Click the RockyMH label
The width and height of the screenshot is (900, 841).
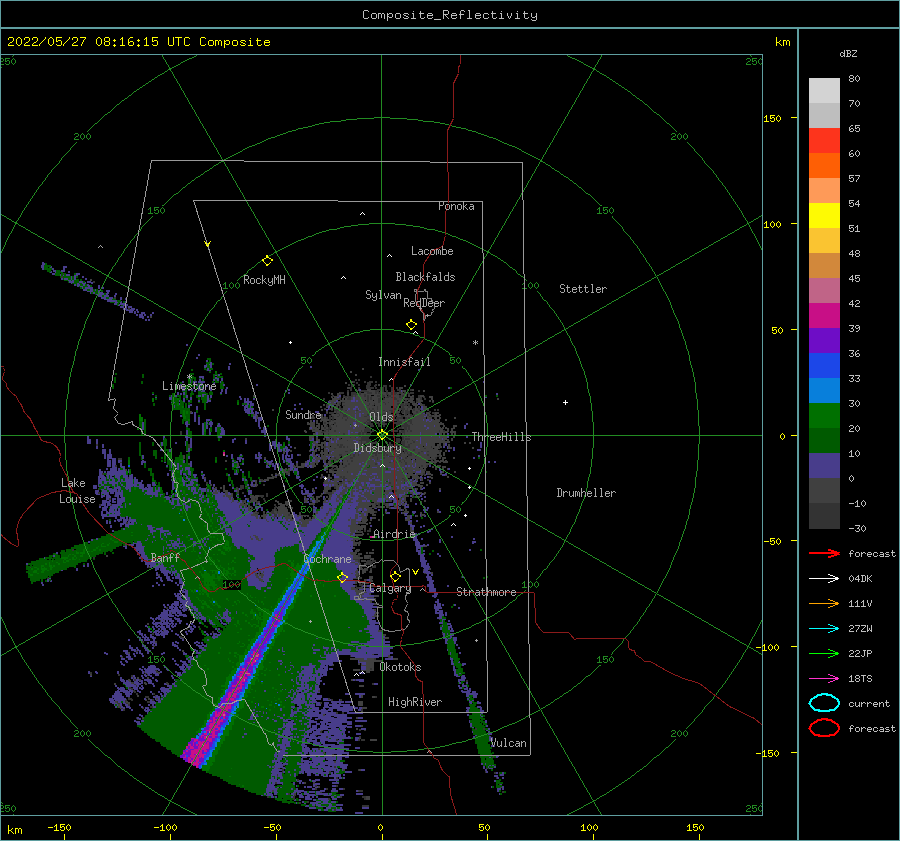265,280
